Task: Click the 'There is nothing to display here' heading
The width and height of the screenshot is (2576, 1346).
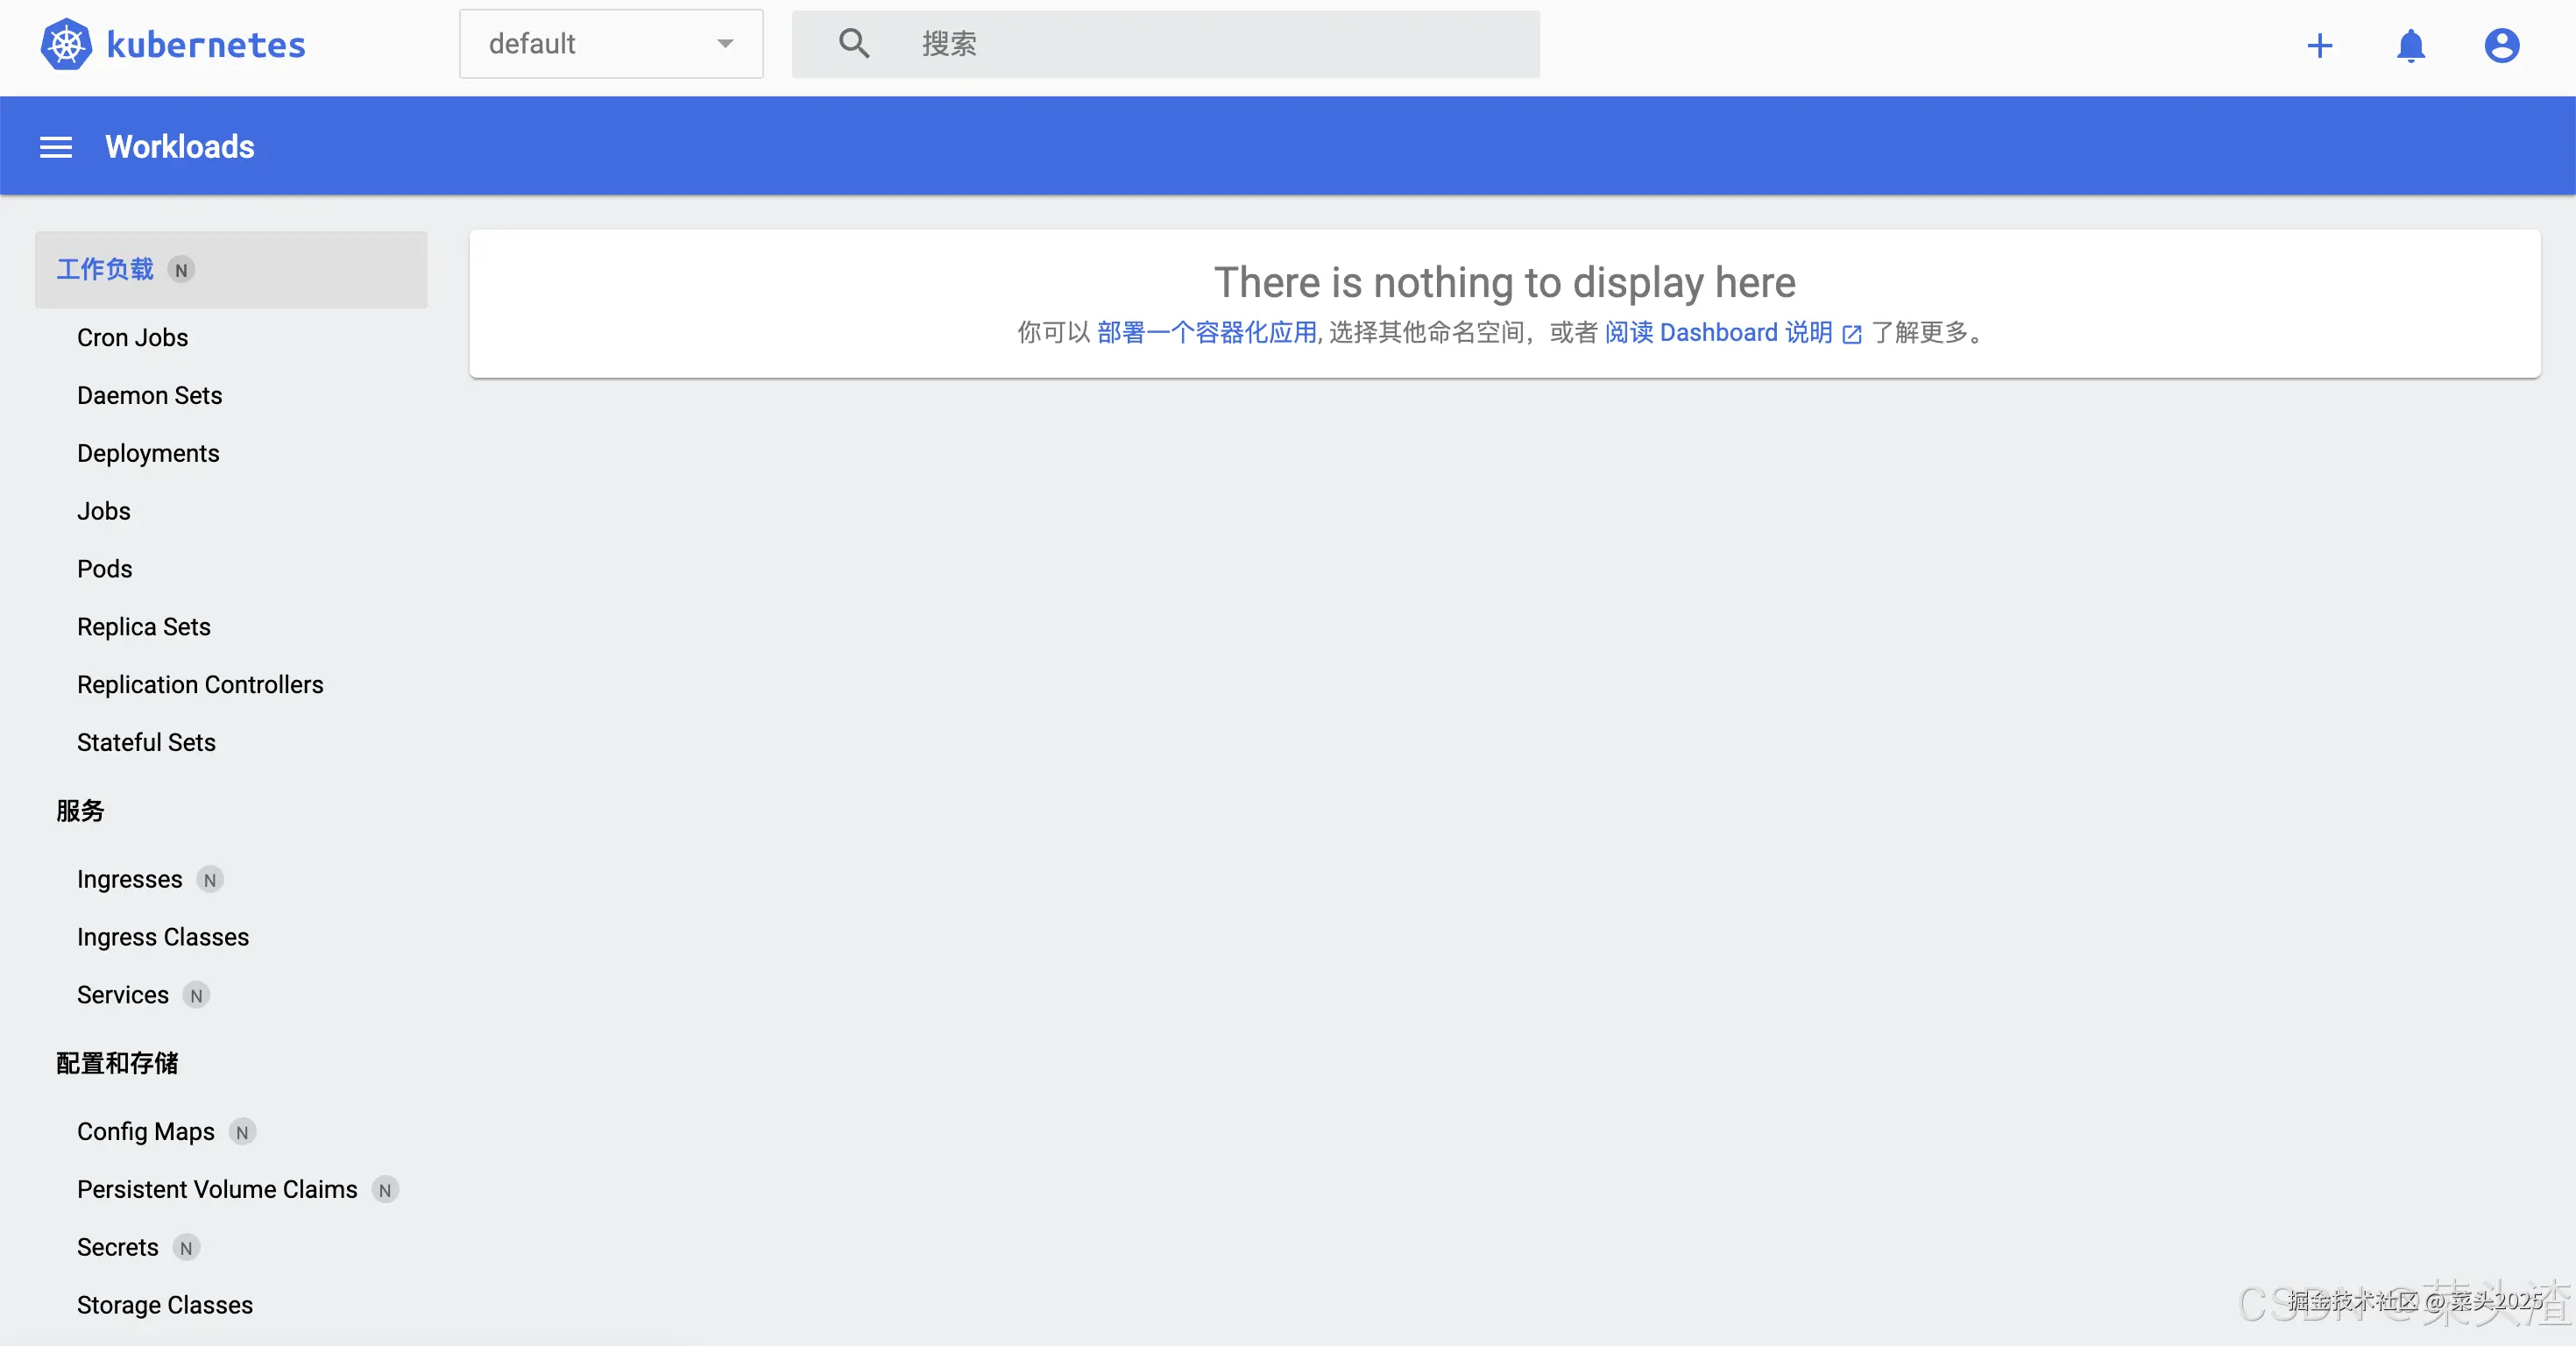Action: point(1505,283)
